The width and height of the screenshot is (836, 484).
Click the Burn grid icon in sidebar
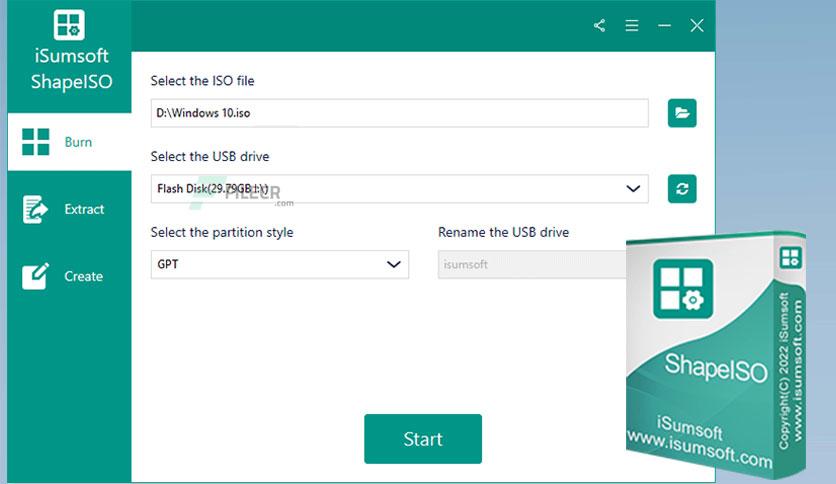click(36, 142)
